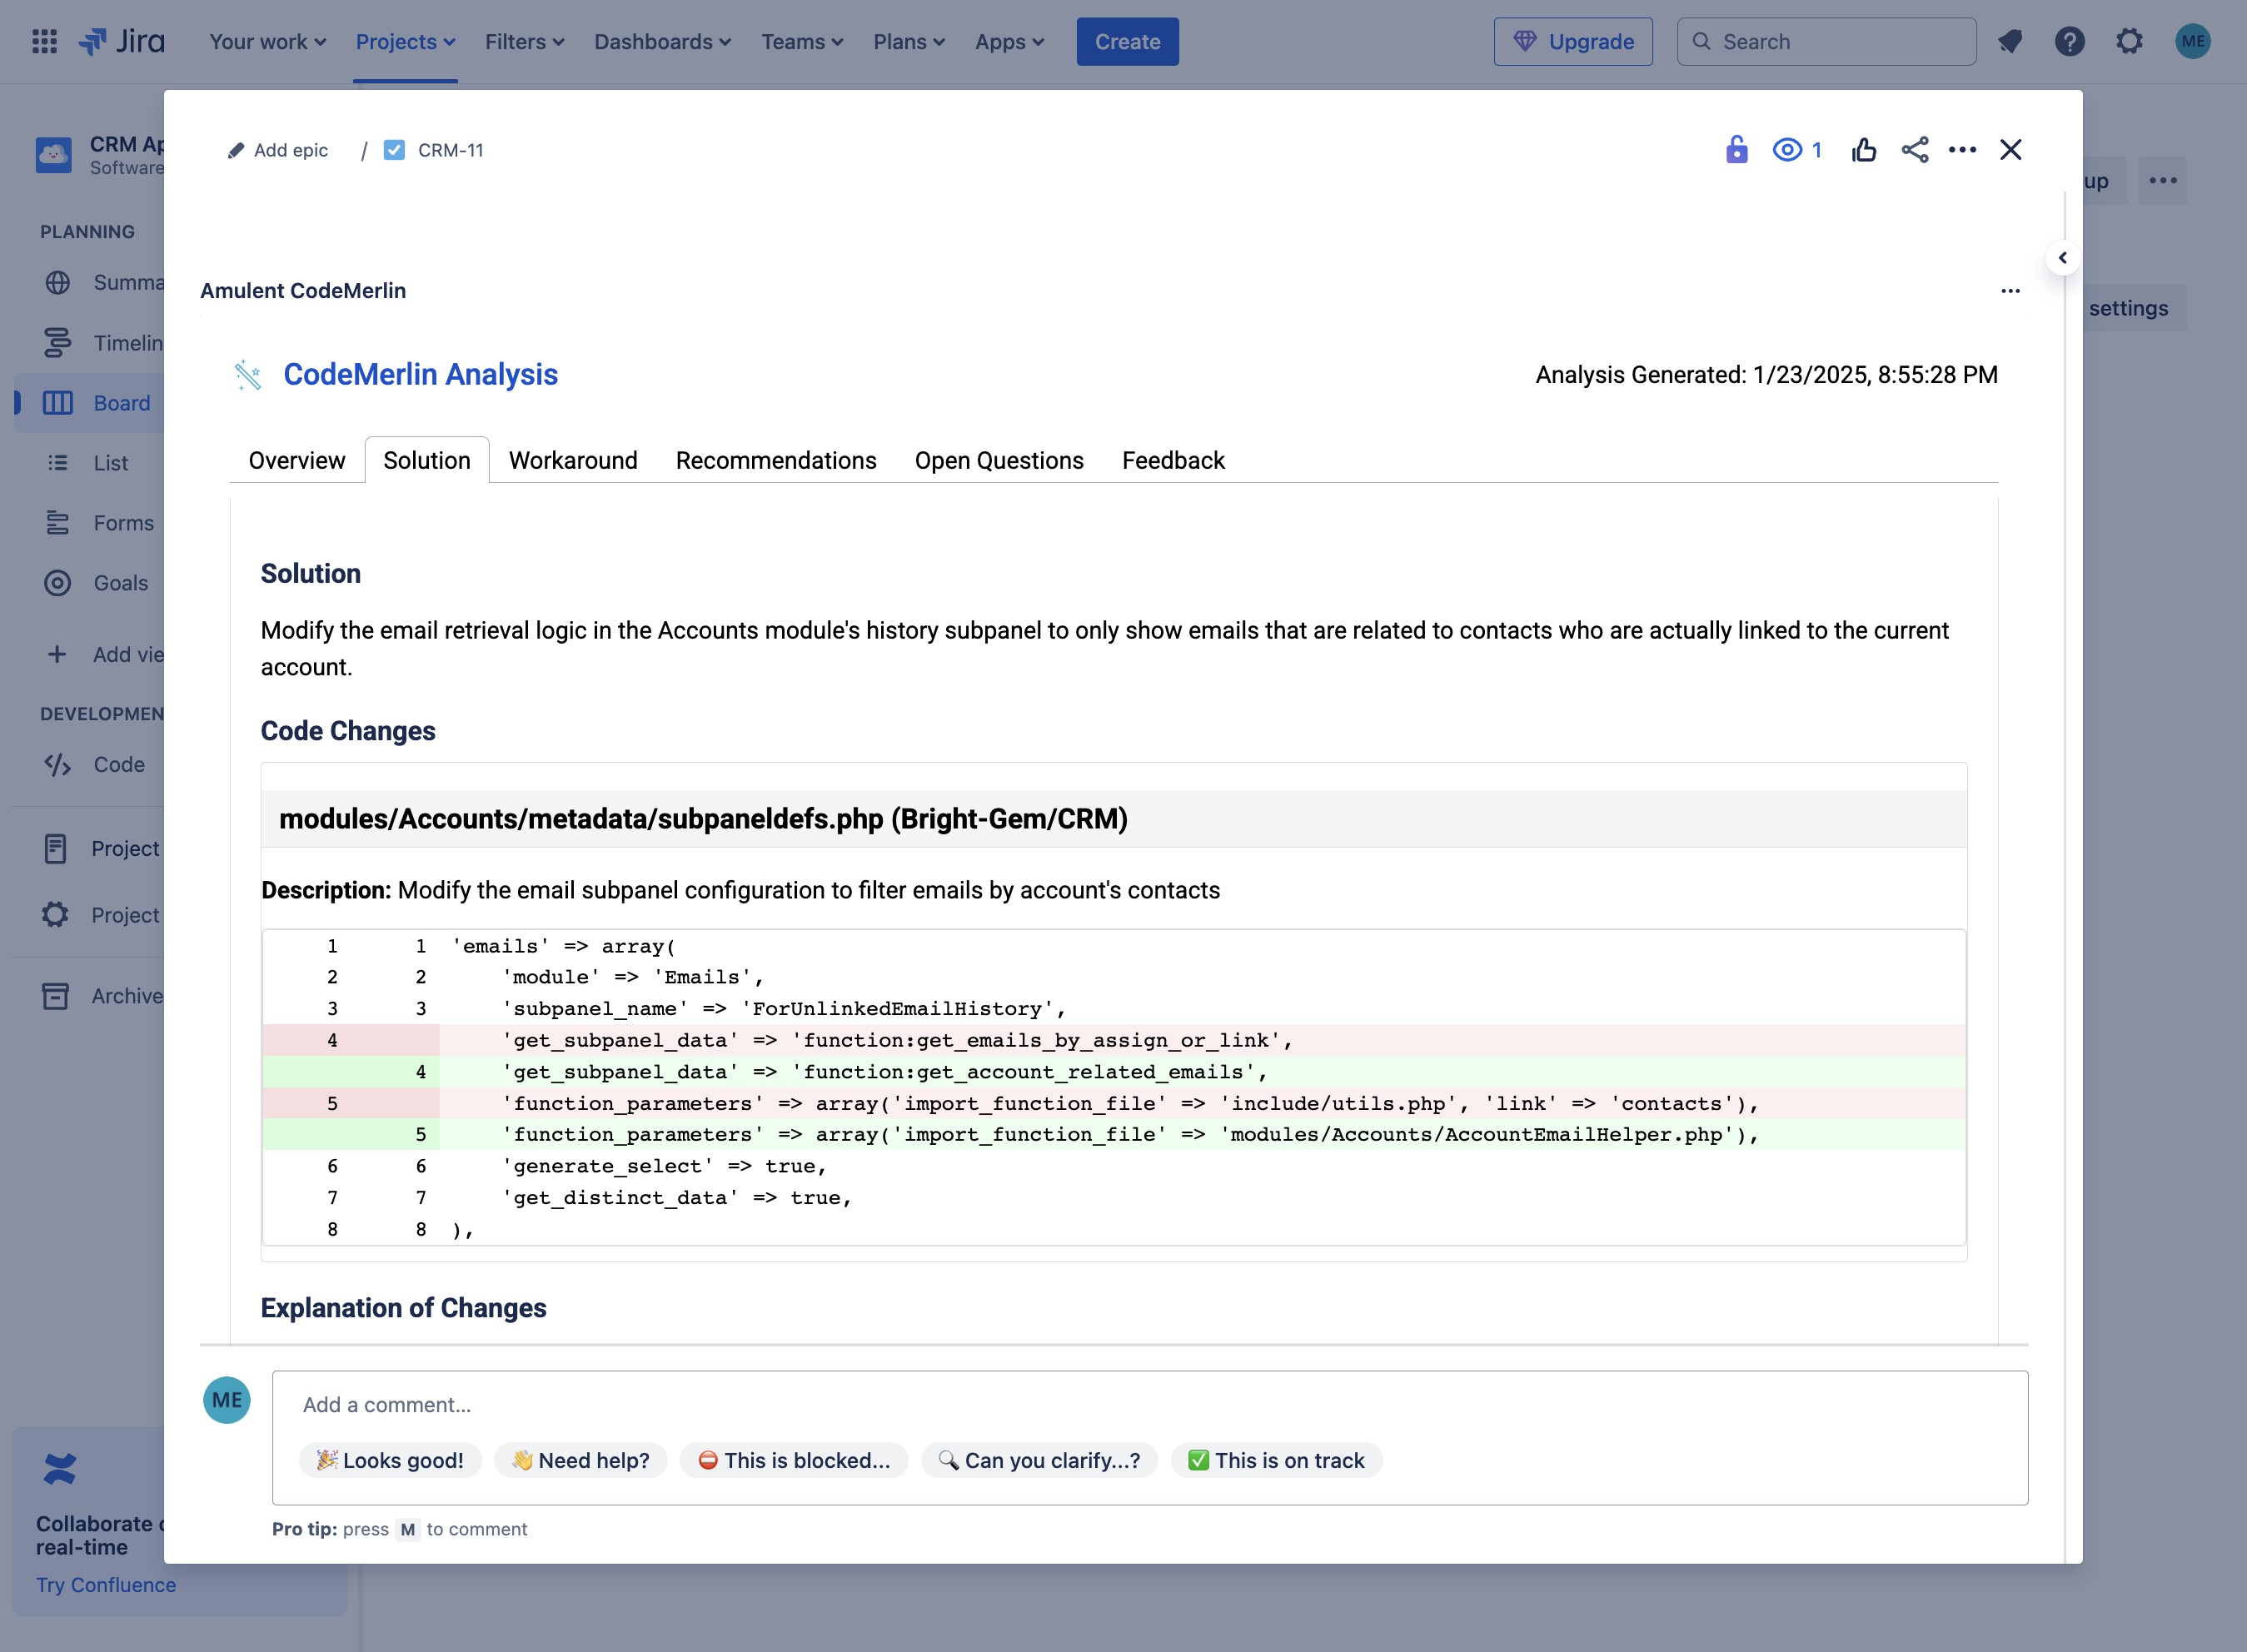Image resolution: width=2247 pixels, height=1652 pixels.
Task: Open the Recommendations tab
Action: (776, 461)
